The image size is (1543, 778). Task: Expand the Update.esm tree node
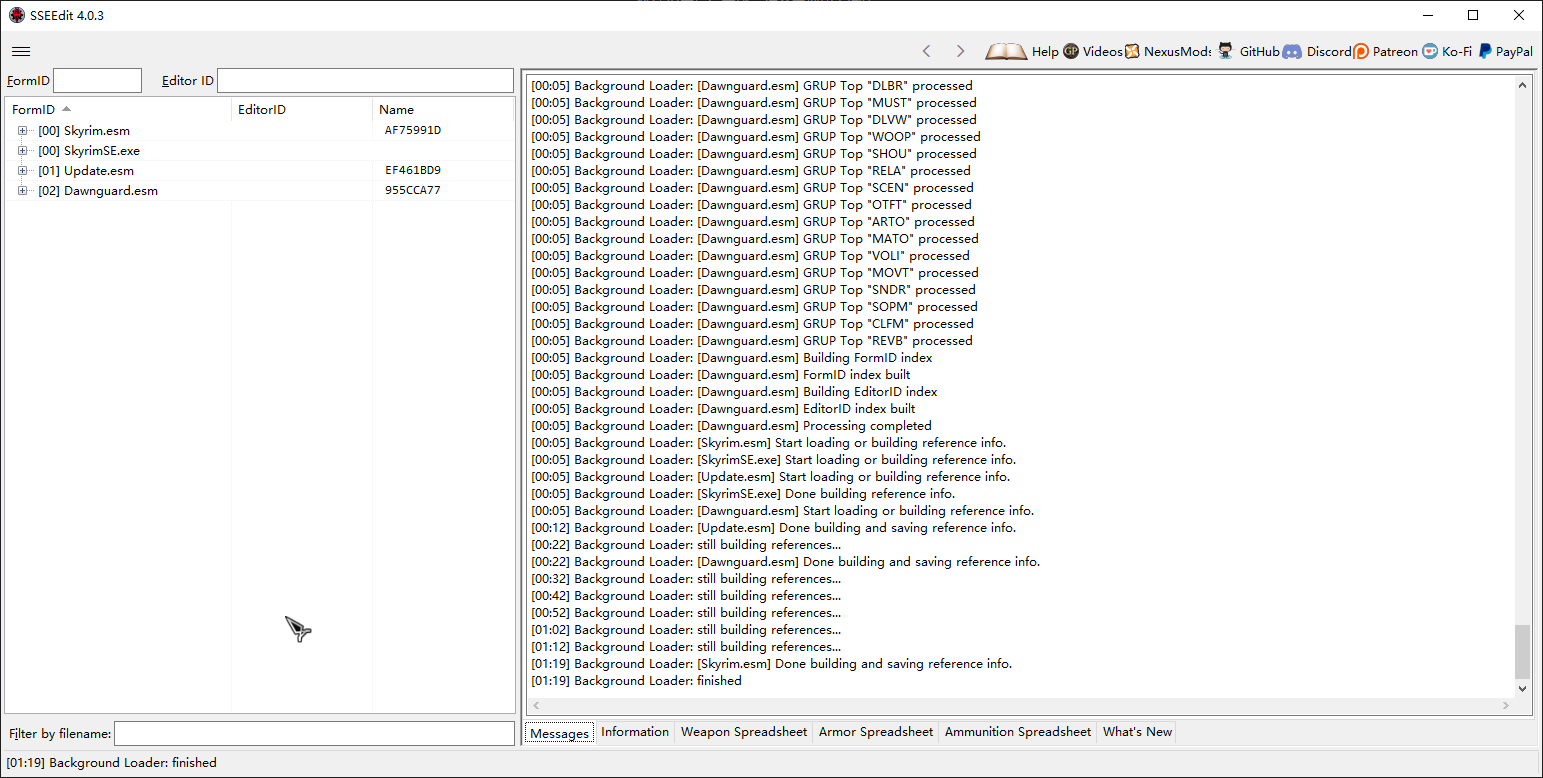point(22,170)
